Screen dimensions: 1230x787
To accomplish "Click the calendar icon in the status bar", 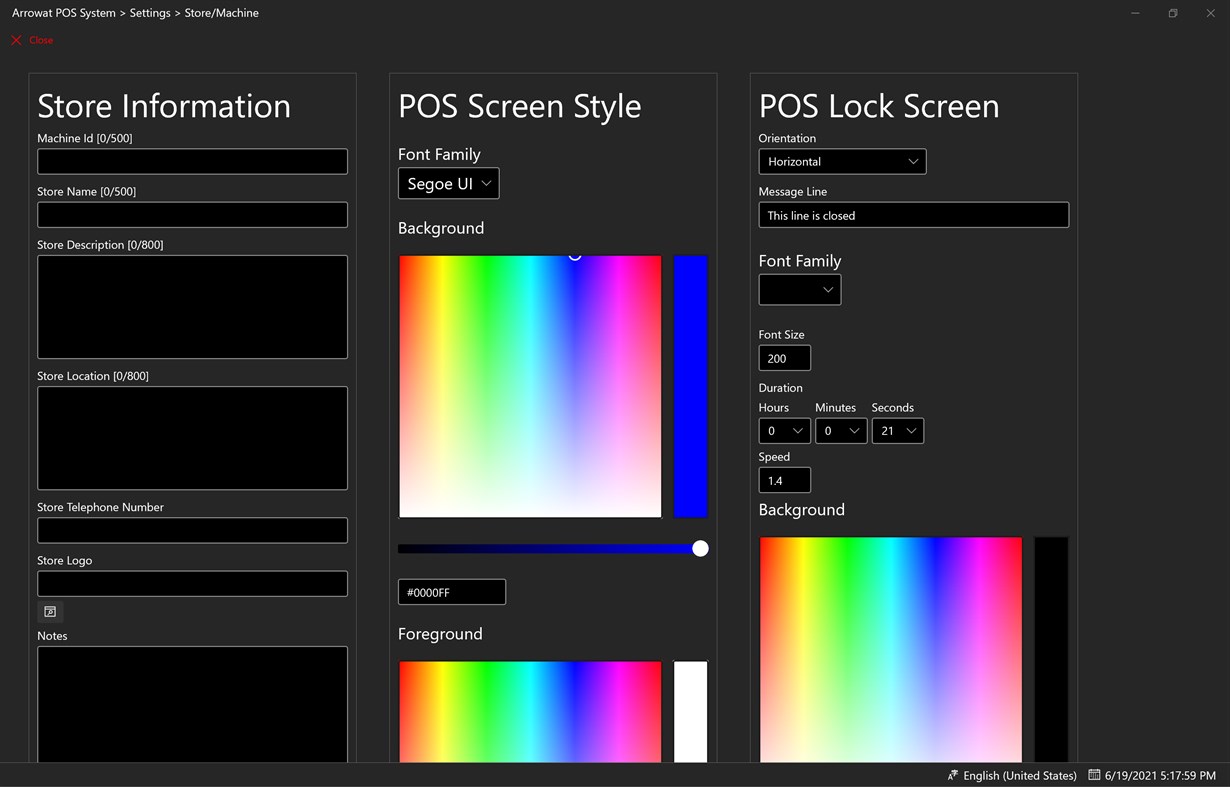I will click(1094, 775).
